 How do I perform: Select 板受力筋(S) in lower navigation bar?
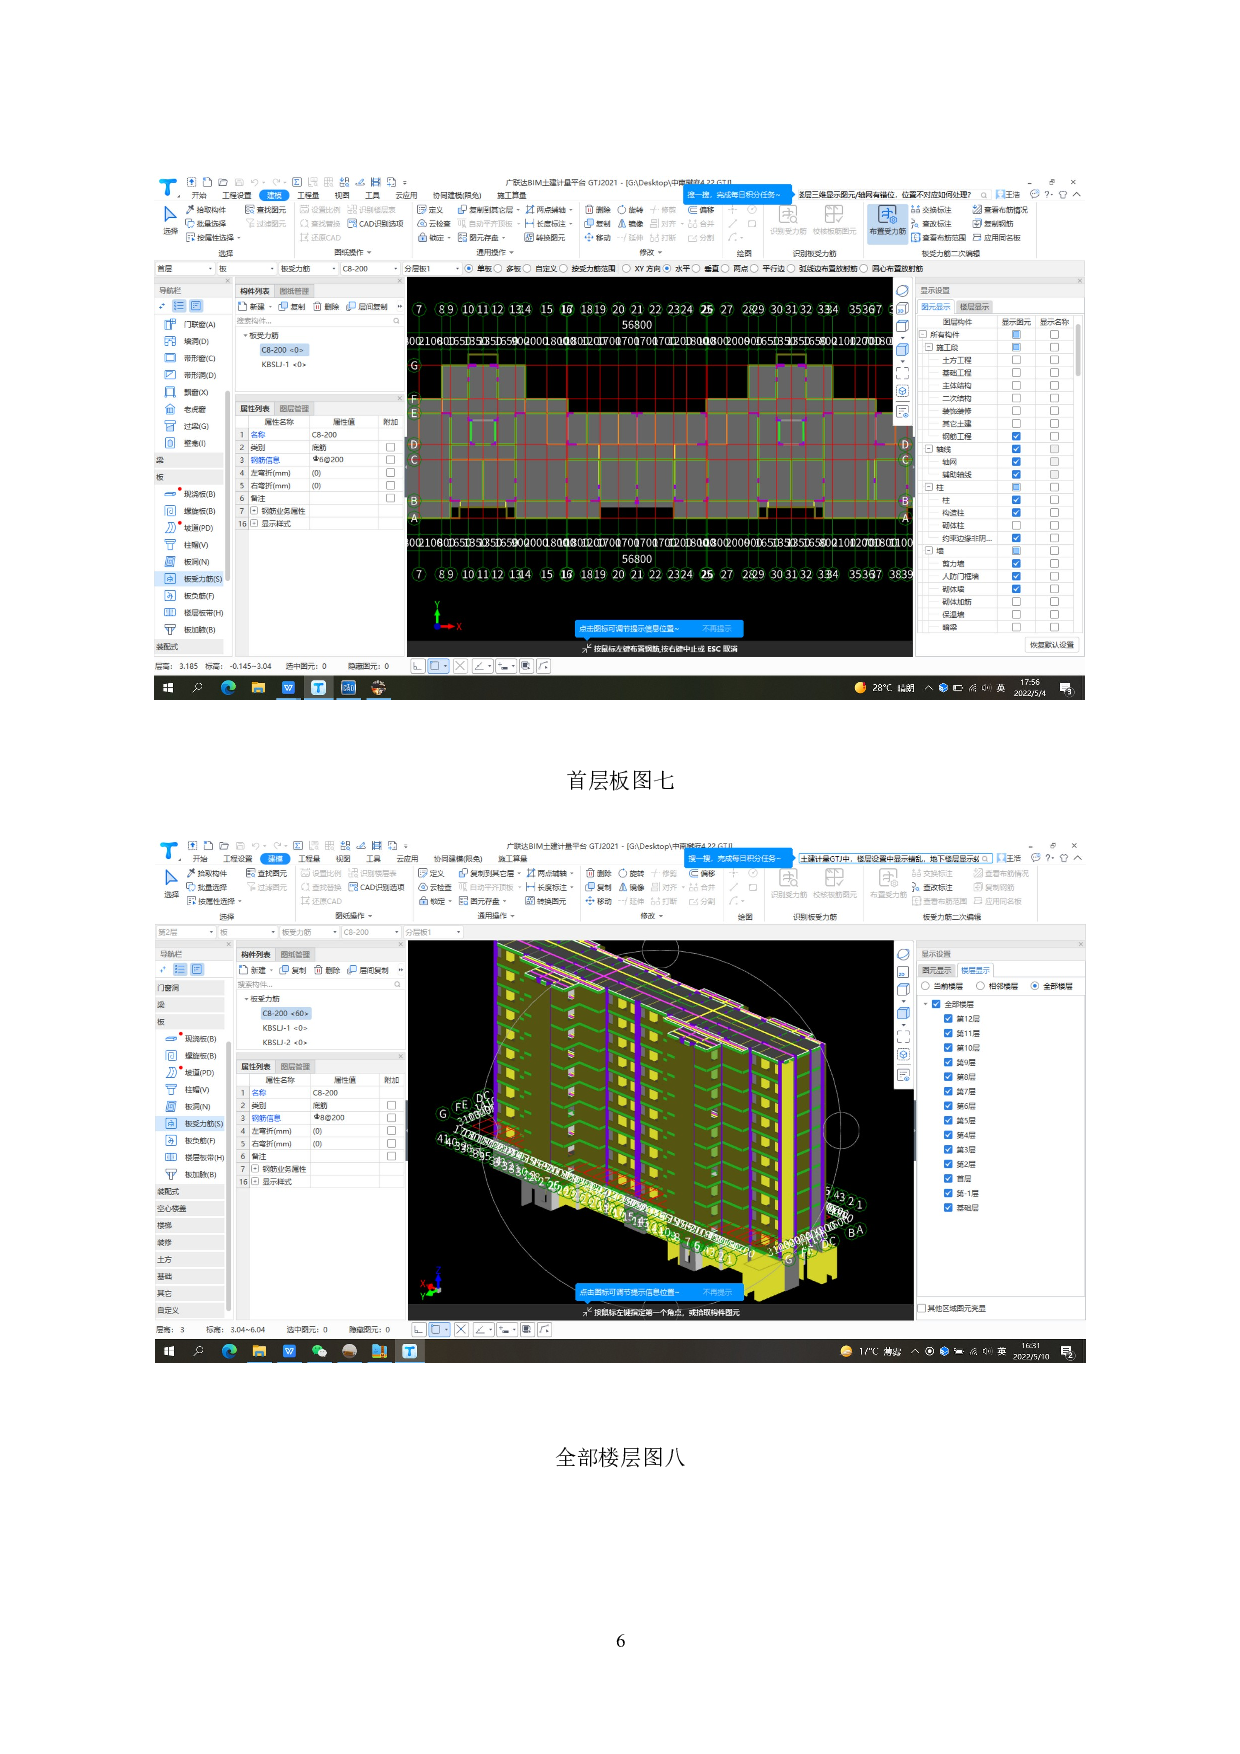pos(203,1123)
